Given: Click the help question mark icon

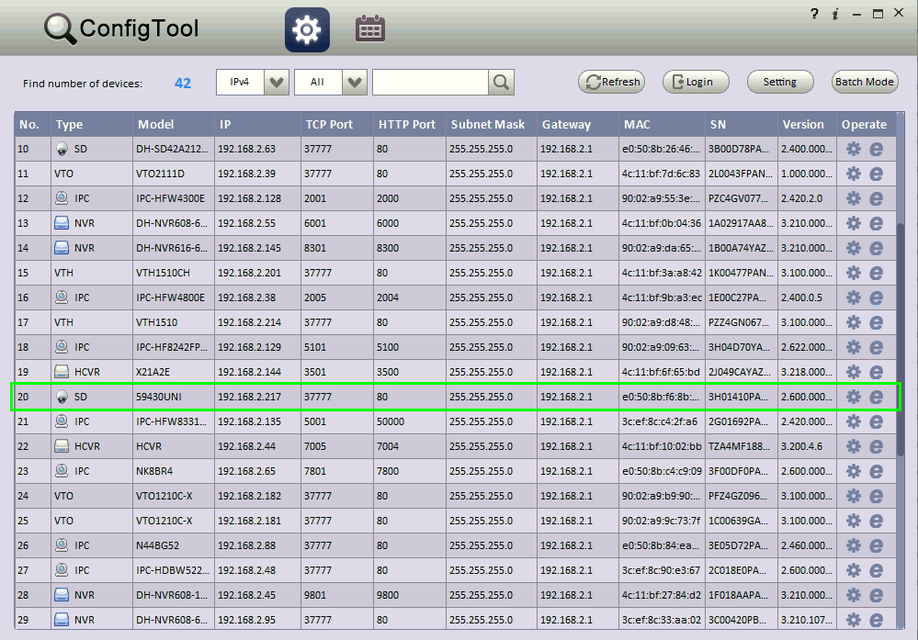Looking at the screenshot, I should pos(814,14).
